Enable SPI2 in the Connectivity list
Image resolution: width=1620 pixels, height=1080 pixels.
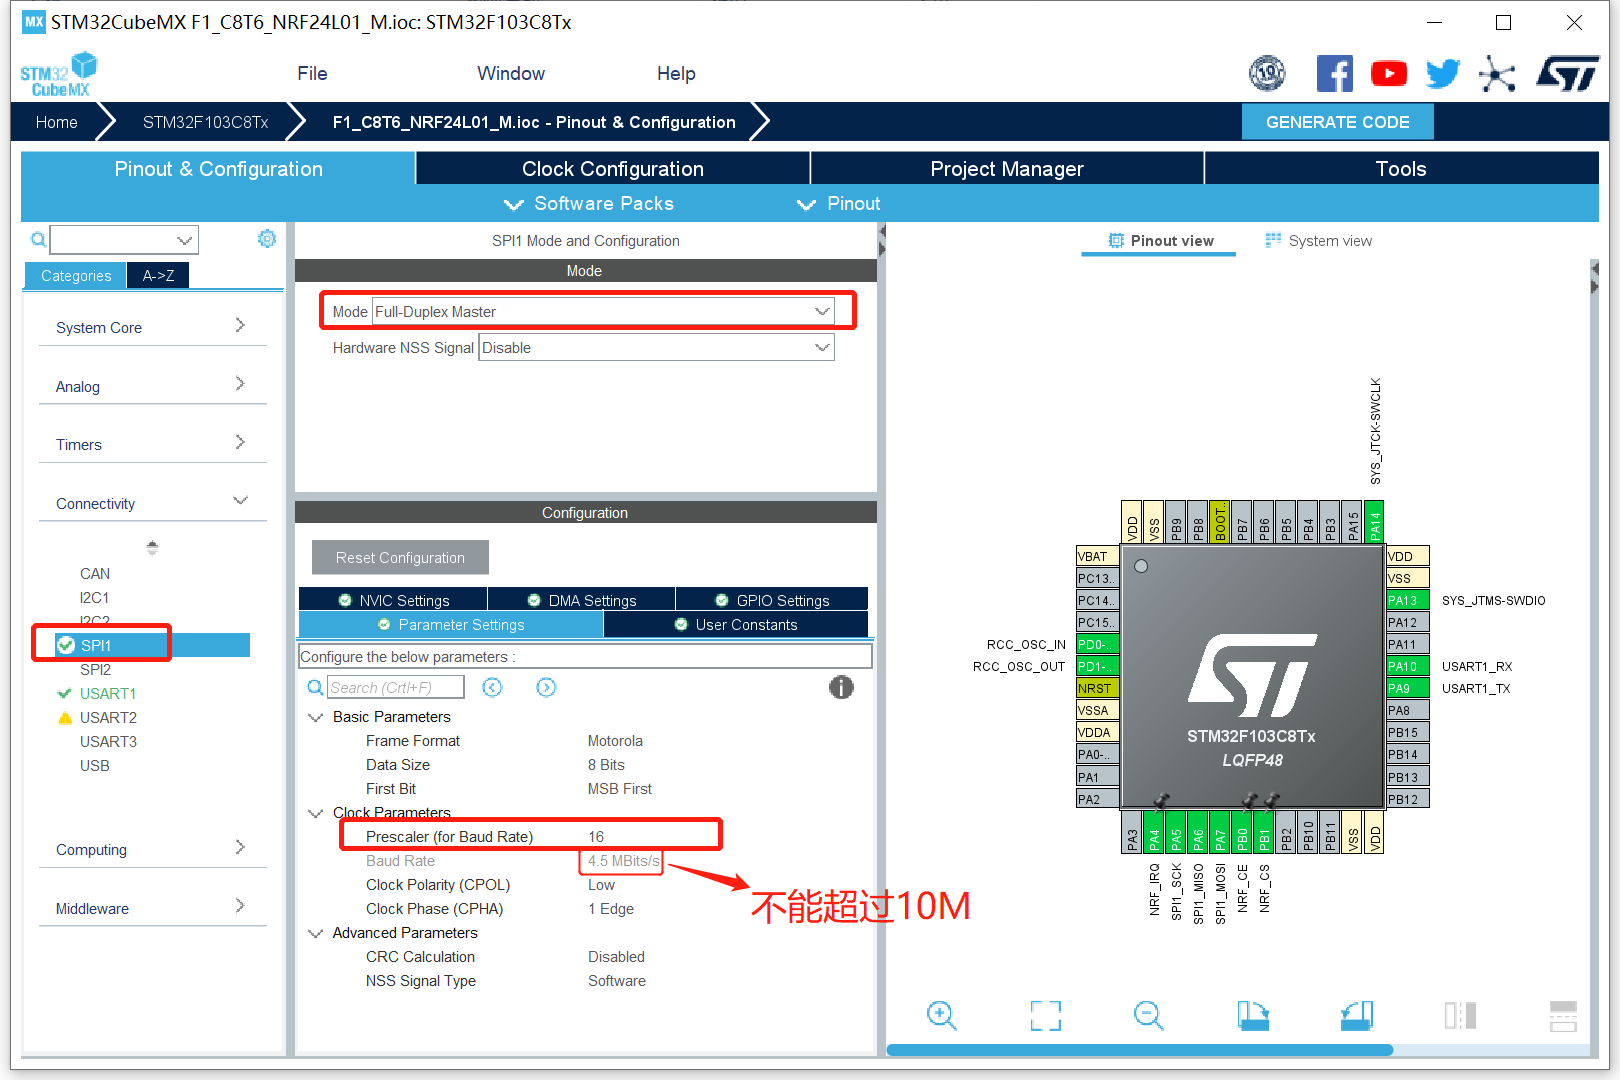[95, 669]
